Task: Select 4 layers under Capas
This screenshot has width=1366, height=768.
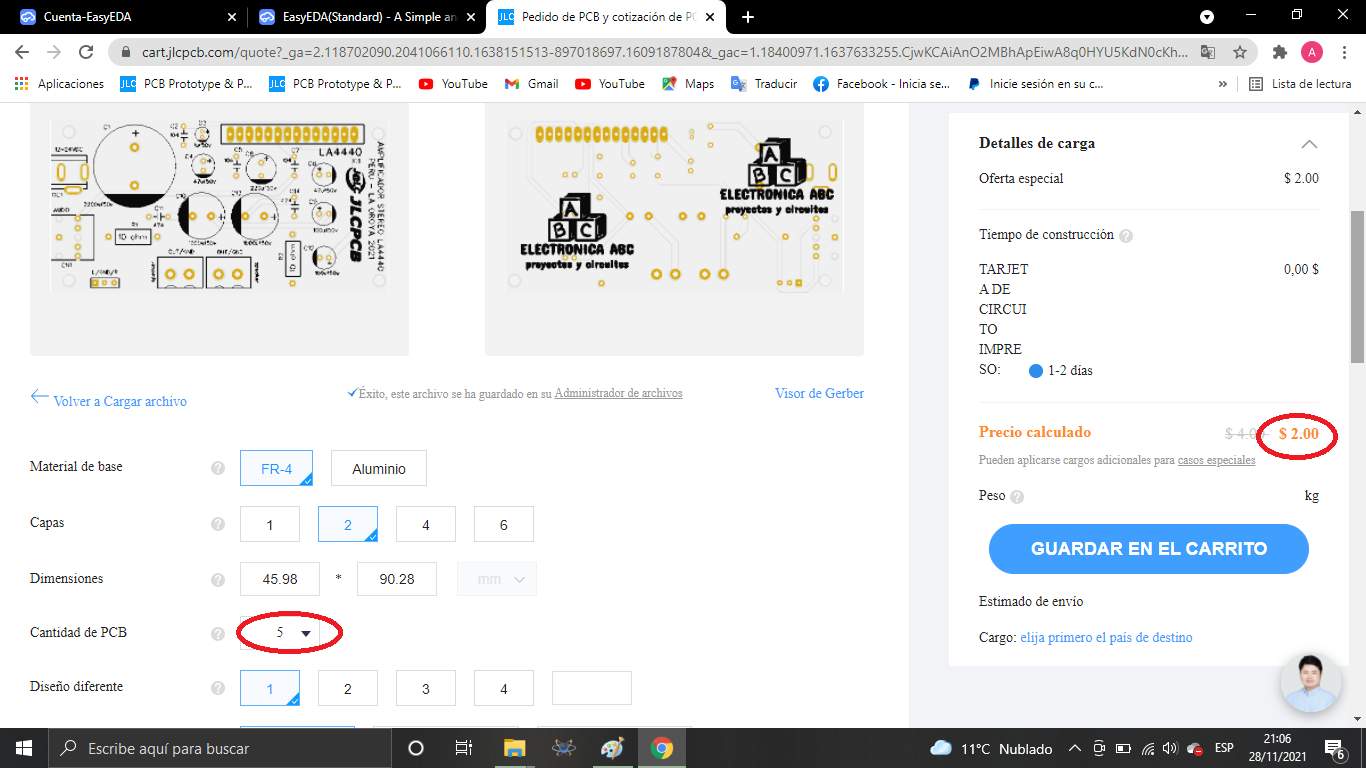Action: (425, 523)
